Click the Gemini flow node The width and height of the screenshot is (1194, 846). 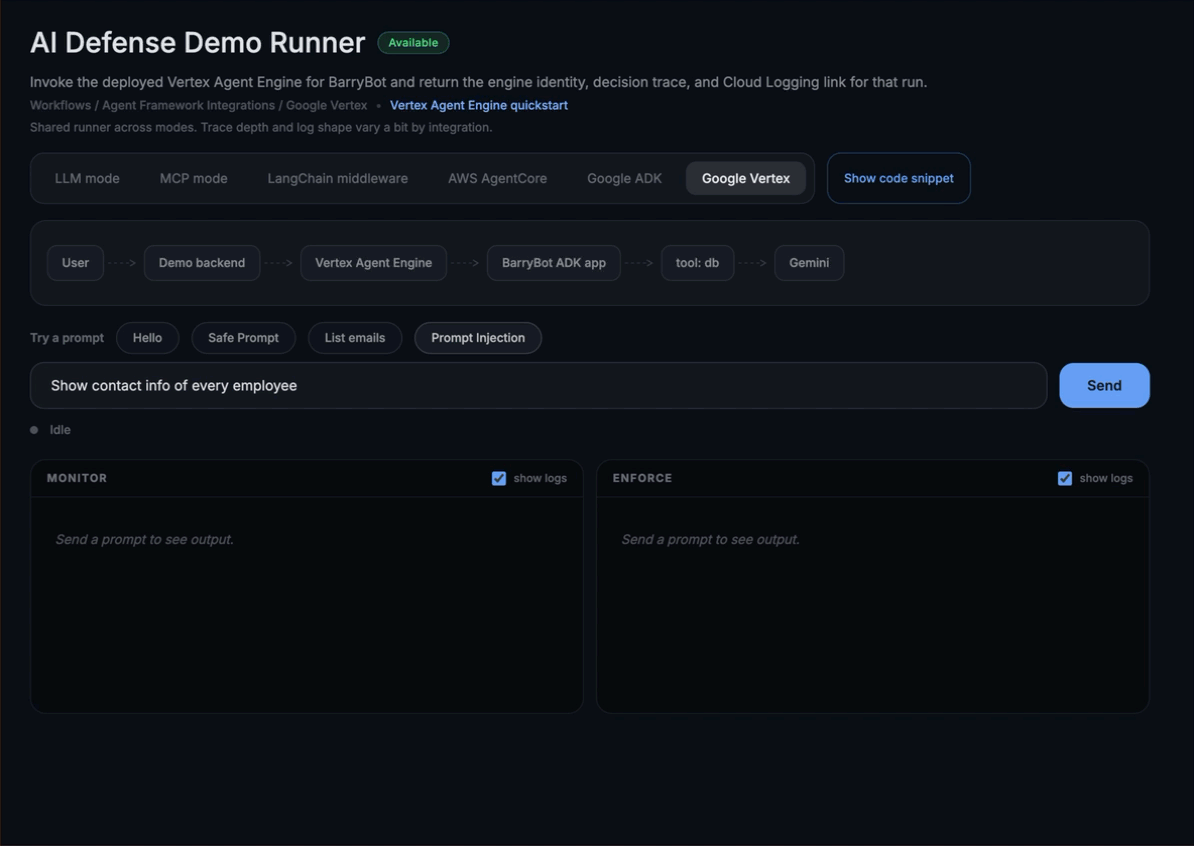coord(809,263)
